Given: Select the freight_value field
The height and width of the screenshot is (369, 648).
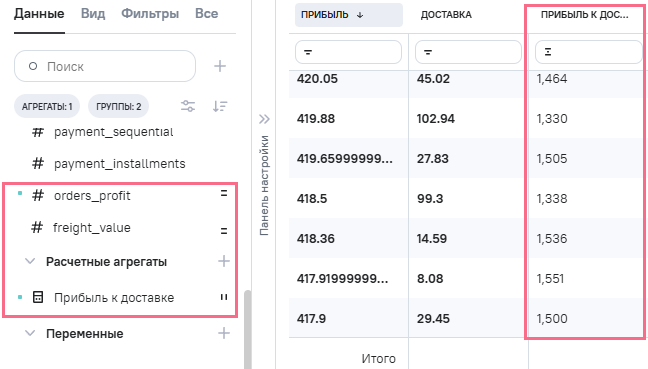Looking at the screenshot, I should [92, 228].
